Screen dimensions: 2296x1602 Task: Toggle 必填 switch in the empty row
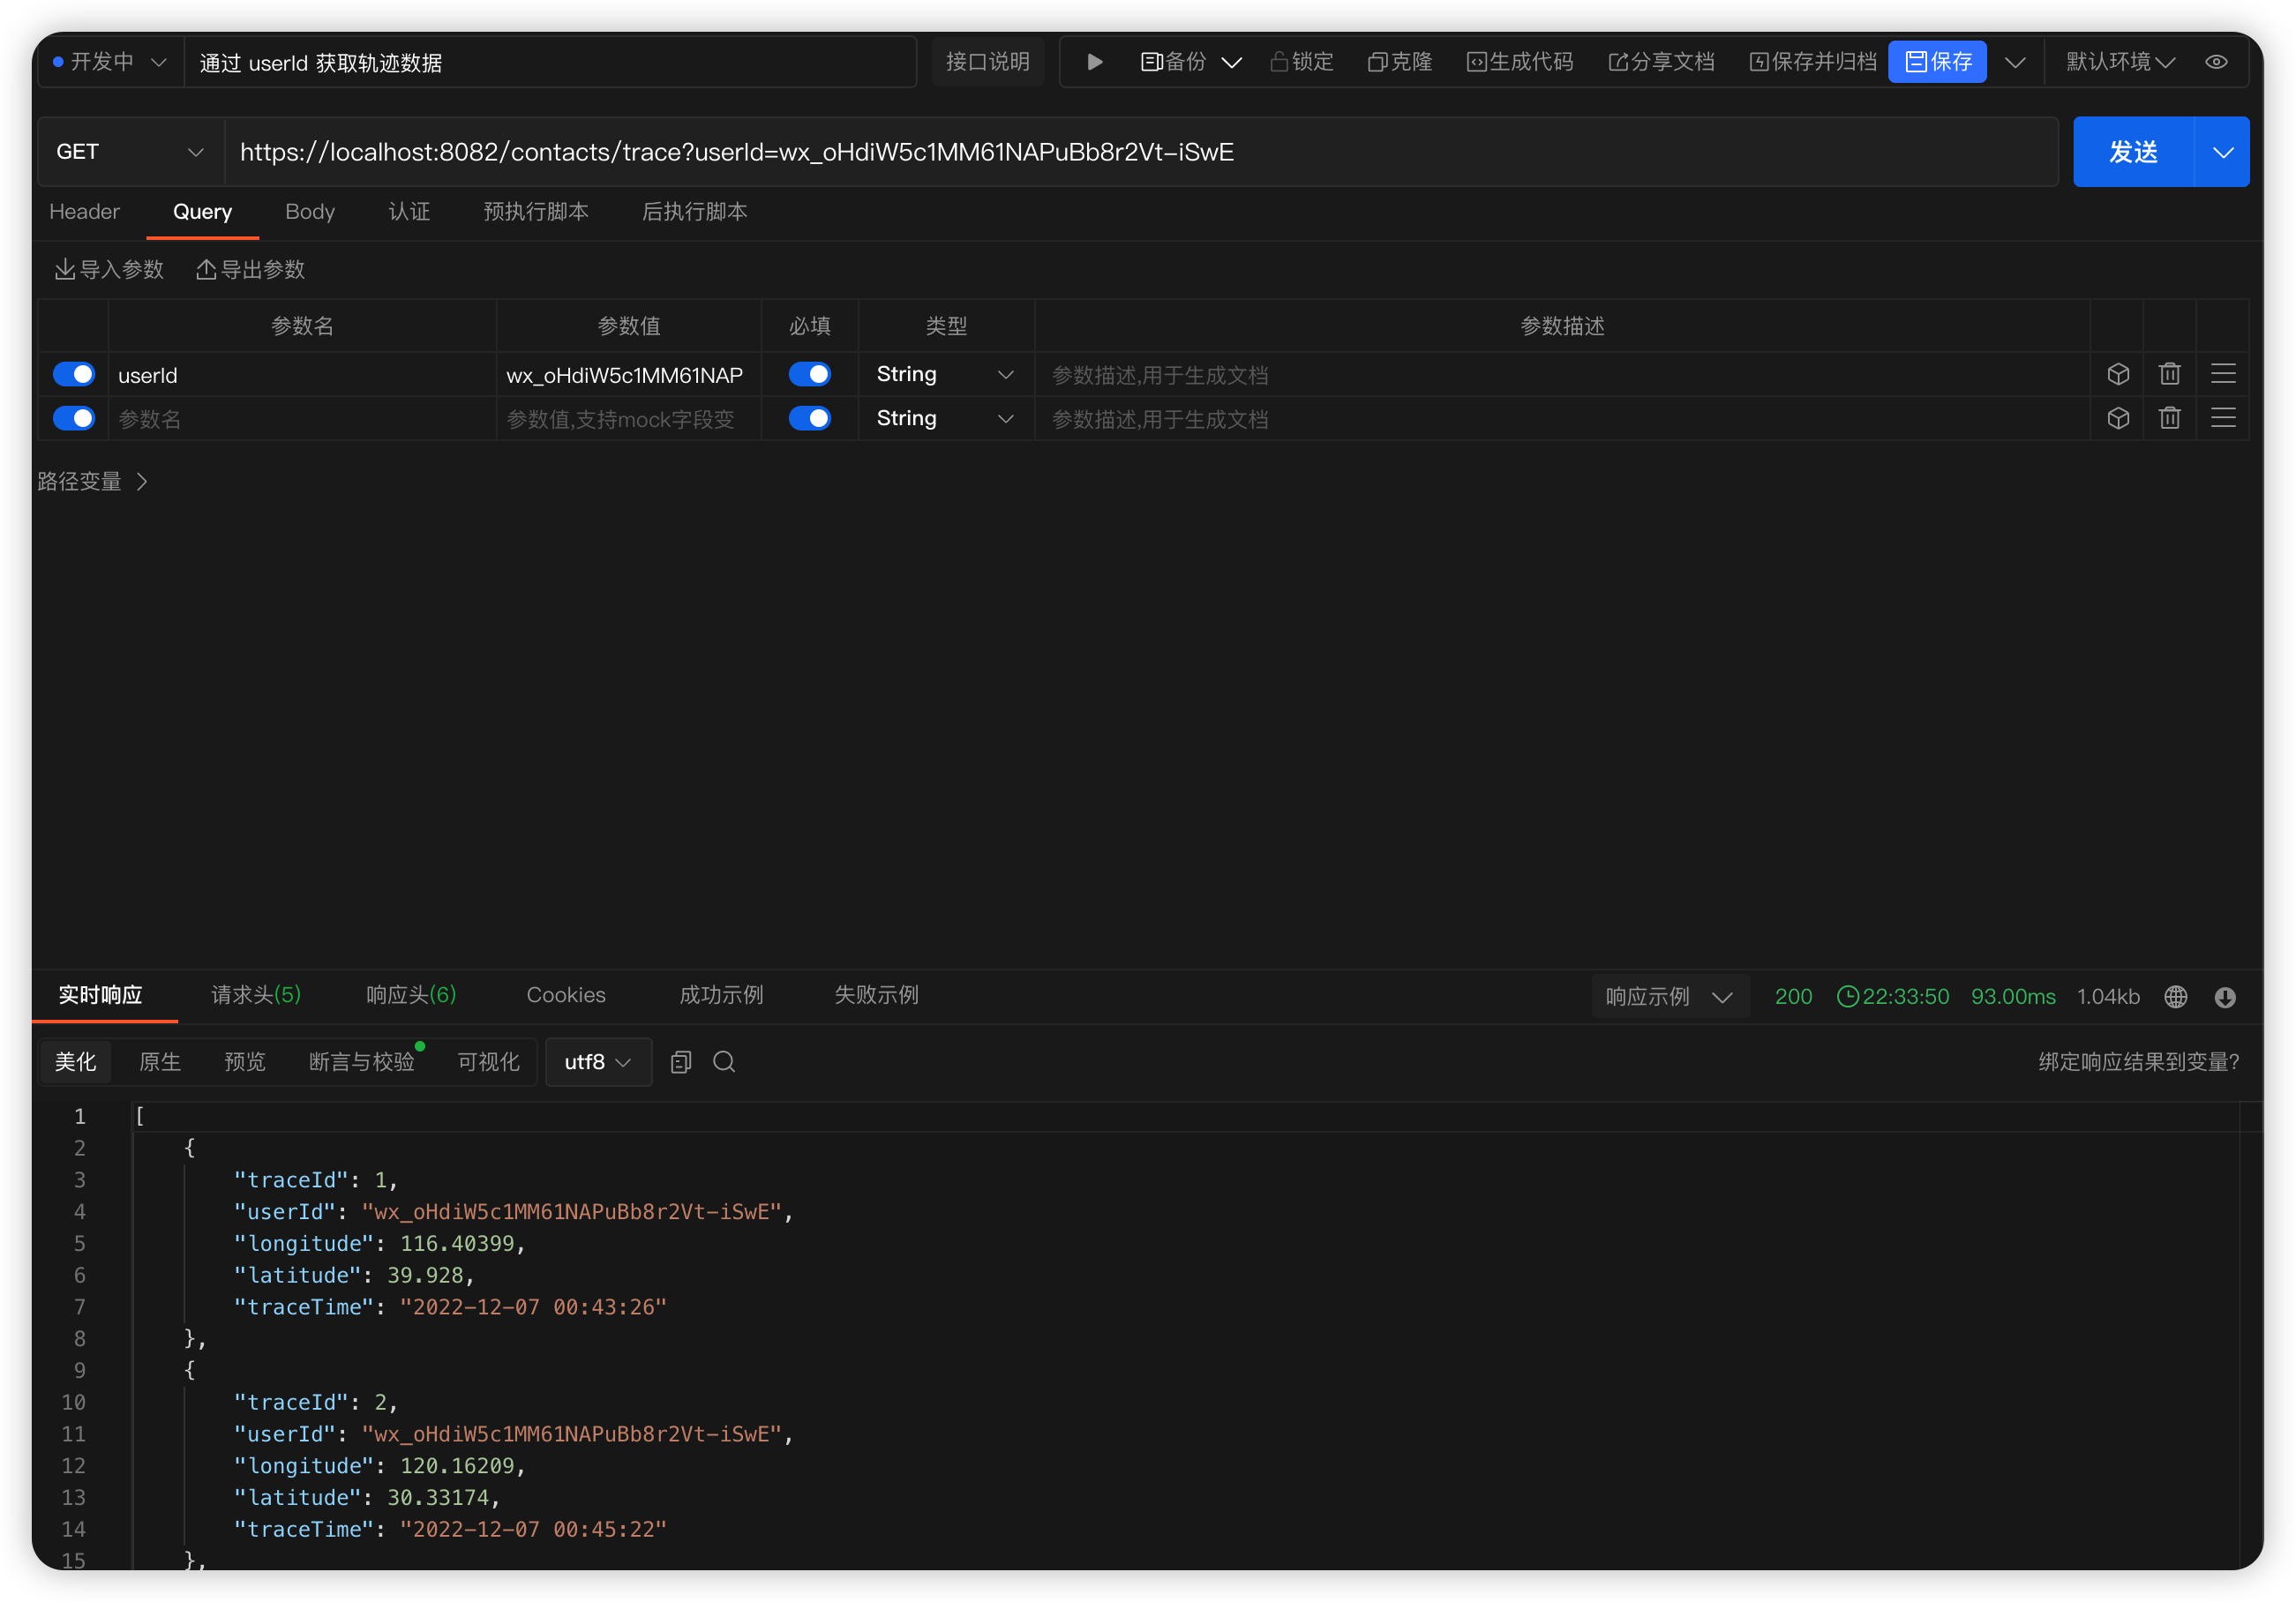[809, 419]
